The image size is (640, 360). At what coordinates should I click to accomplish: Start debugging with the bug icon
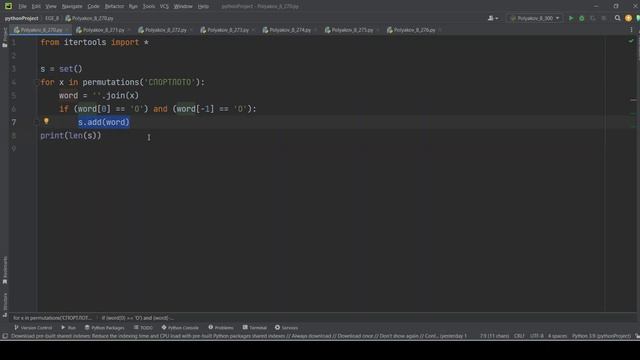pos(582,18)
